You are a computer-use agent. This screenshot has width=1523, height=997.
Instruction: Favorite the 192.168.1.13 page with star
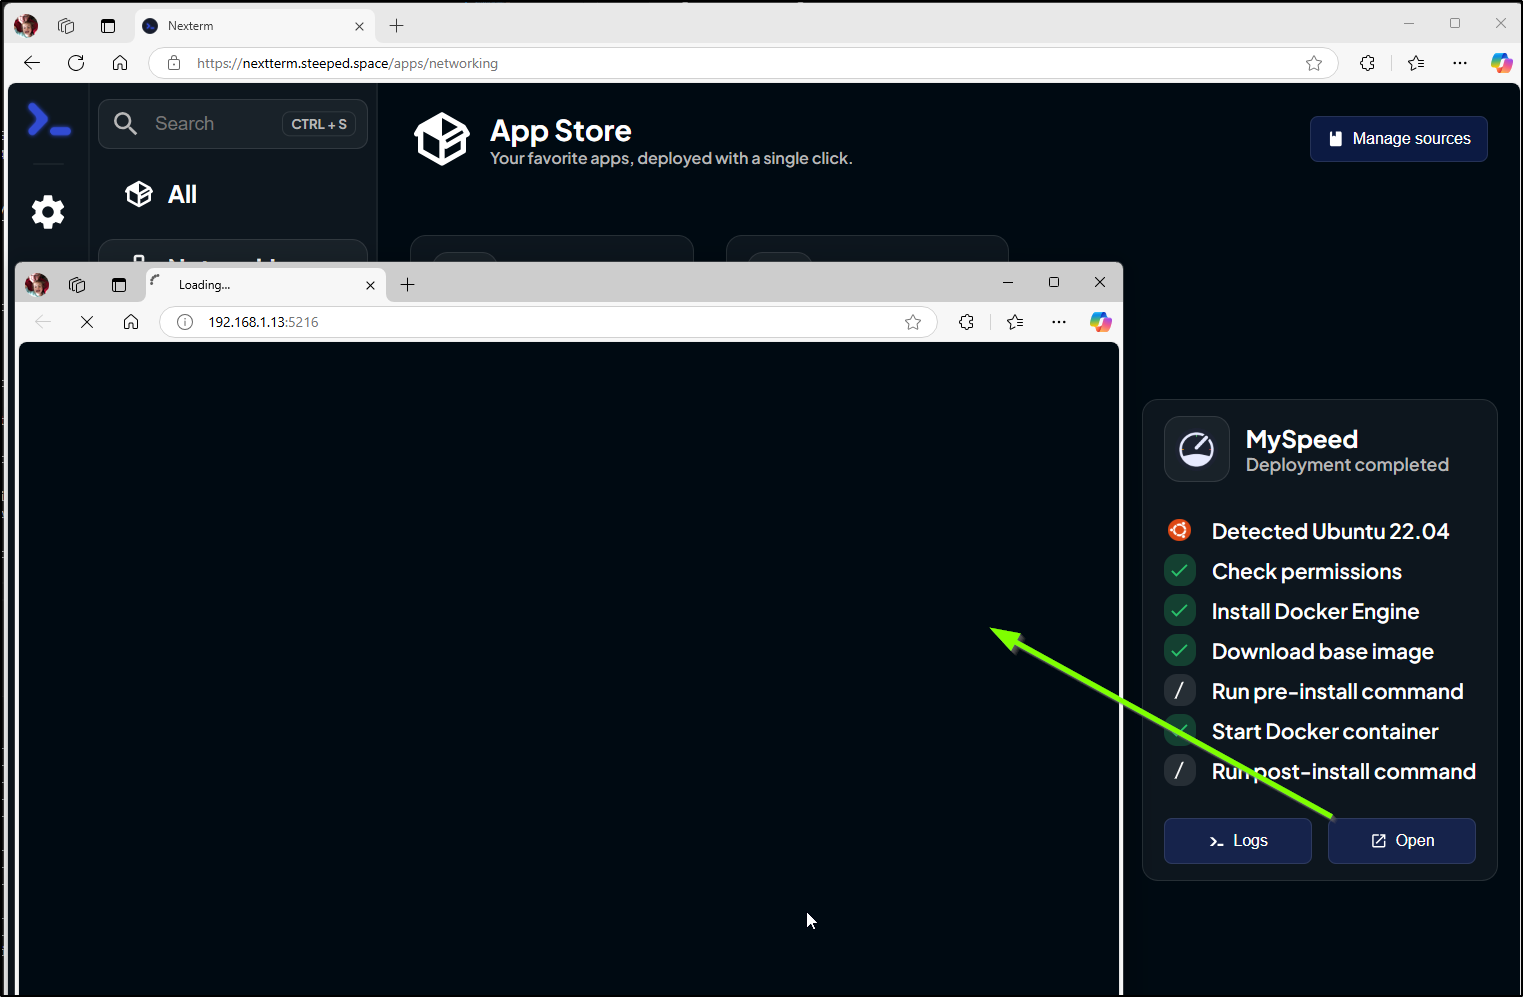(913, 322)
